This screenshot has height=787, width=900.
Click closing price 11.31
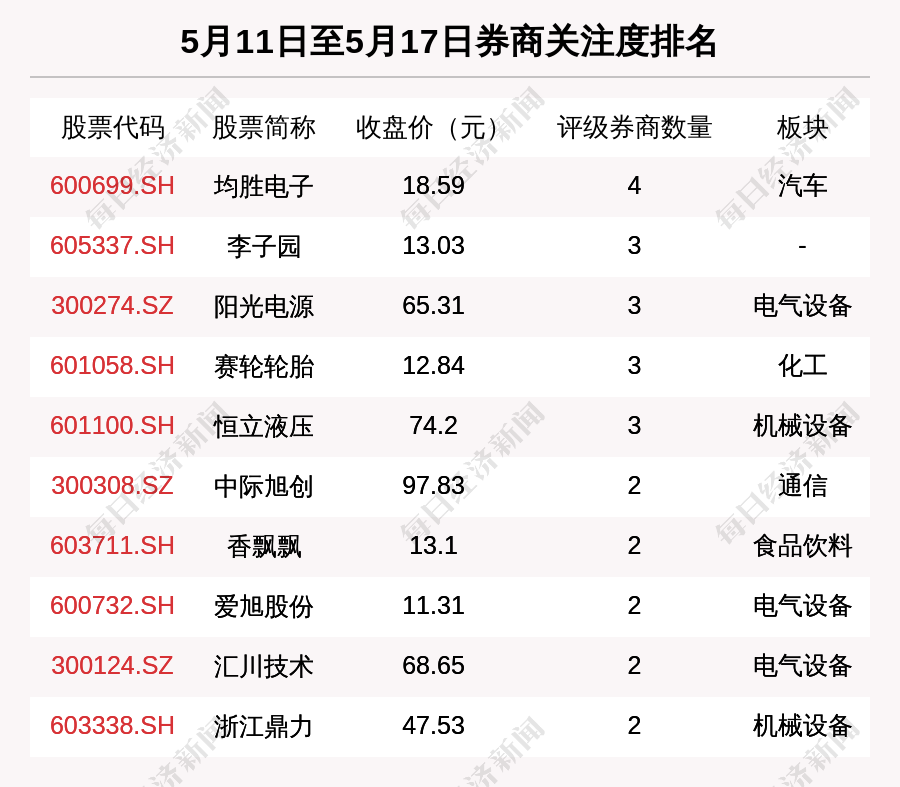pyautogui.click(x=433, y=606)
